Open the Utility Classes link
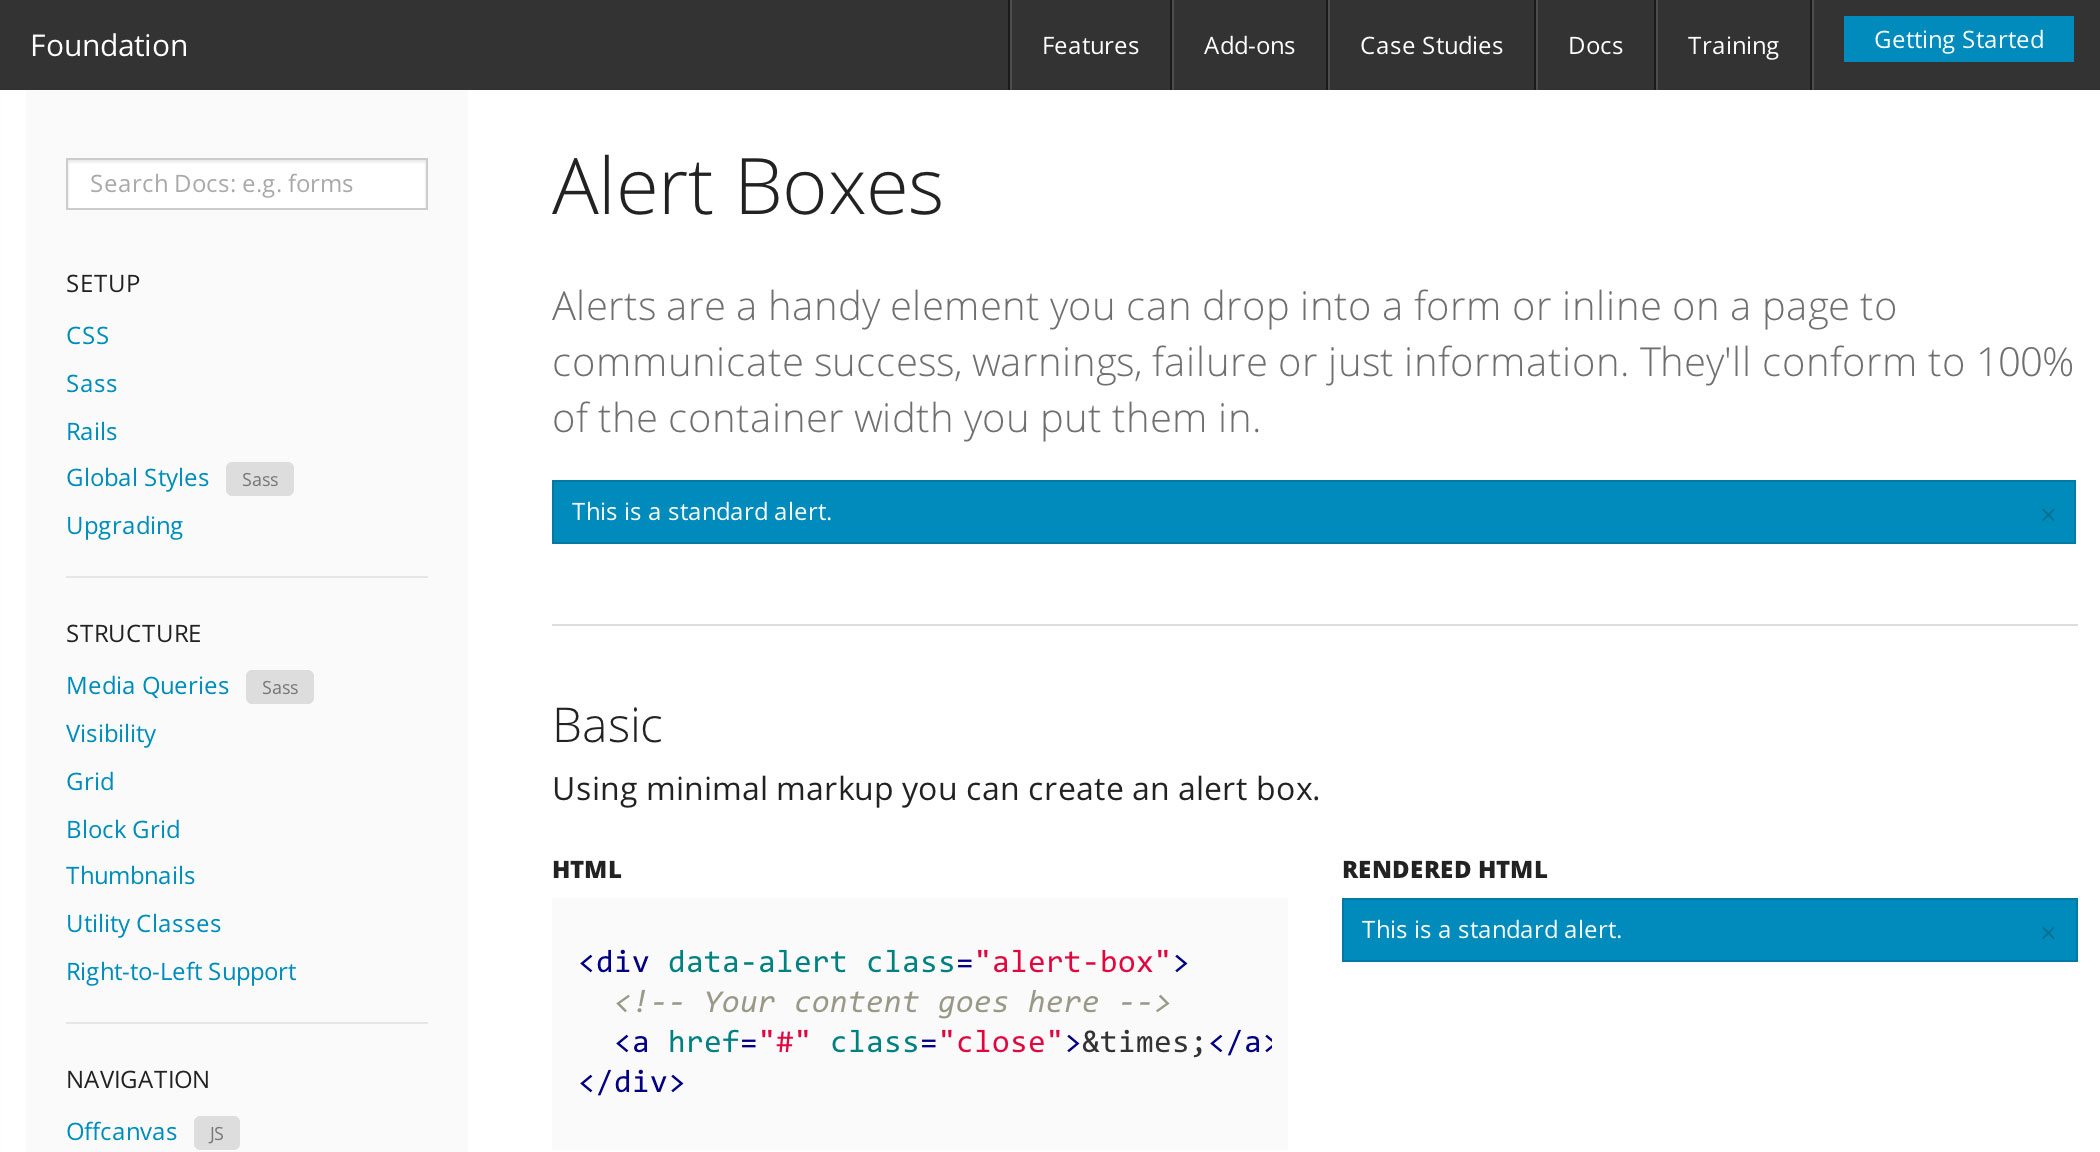The image size is (2100, 1152). coord(143,923)
